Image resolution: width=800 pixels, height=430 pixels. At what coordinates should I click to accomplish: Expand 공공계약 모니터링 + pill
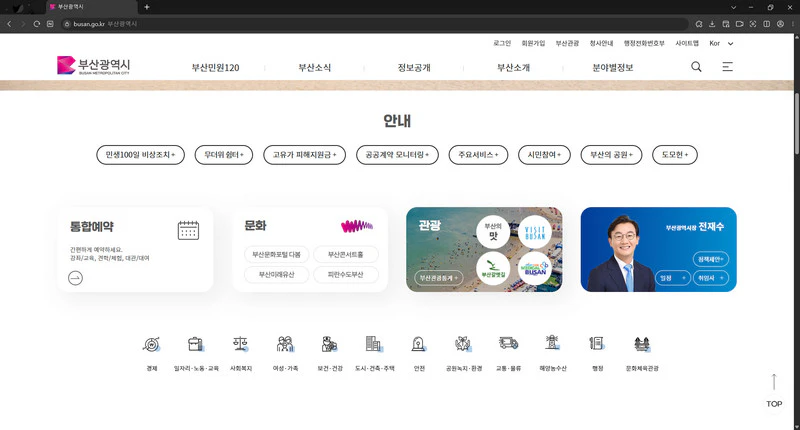tap(397, 155)
